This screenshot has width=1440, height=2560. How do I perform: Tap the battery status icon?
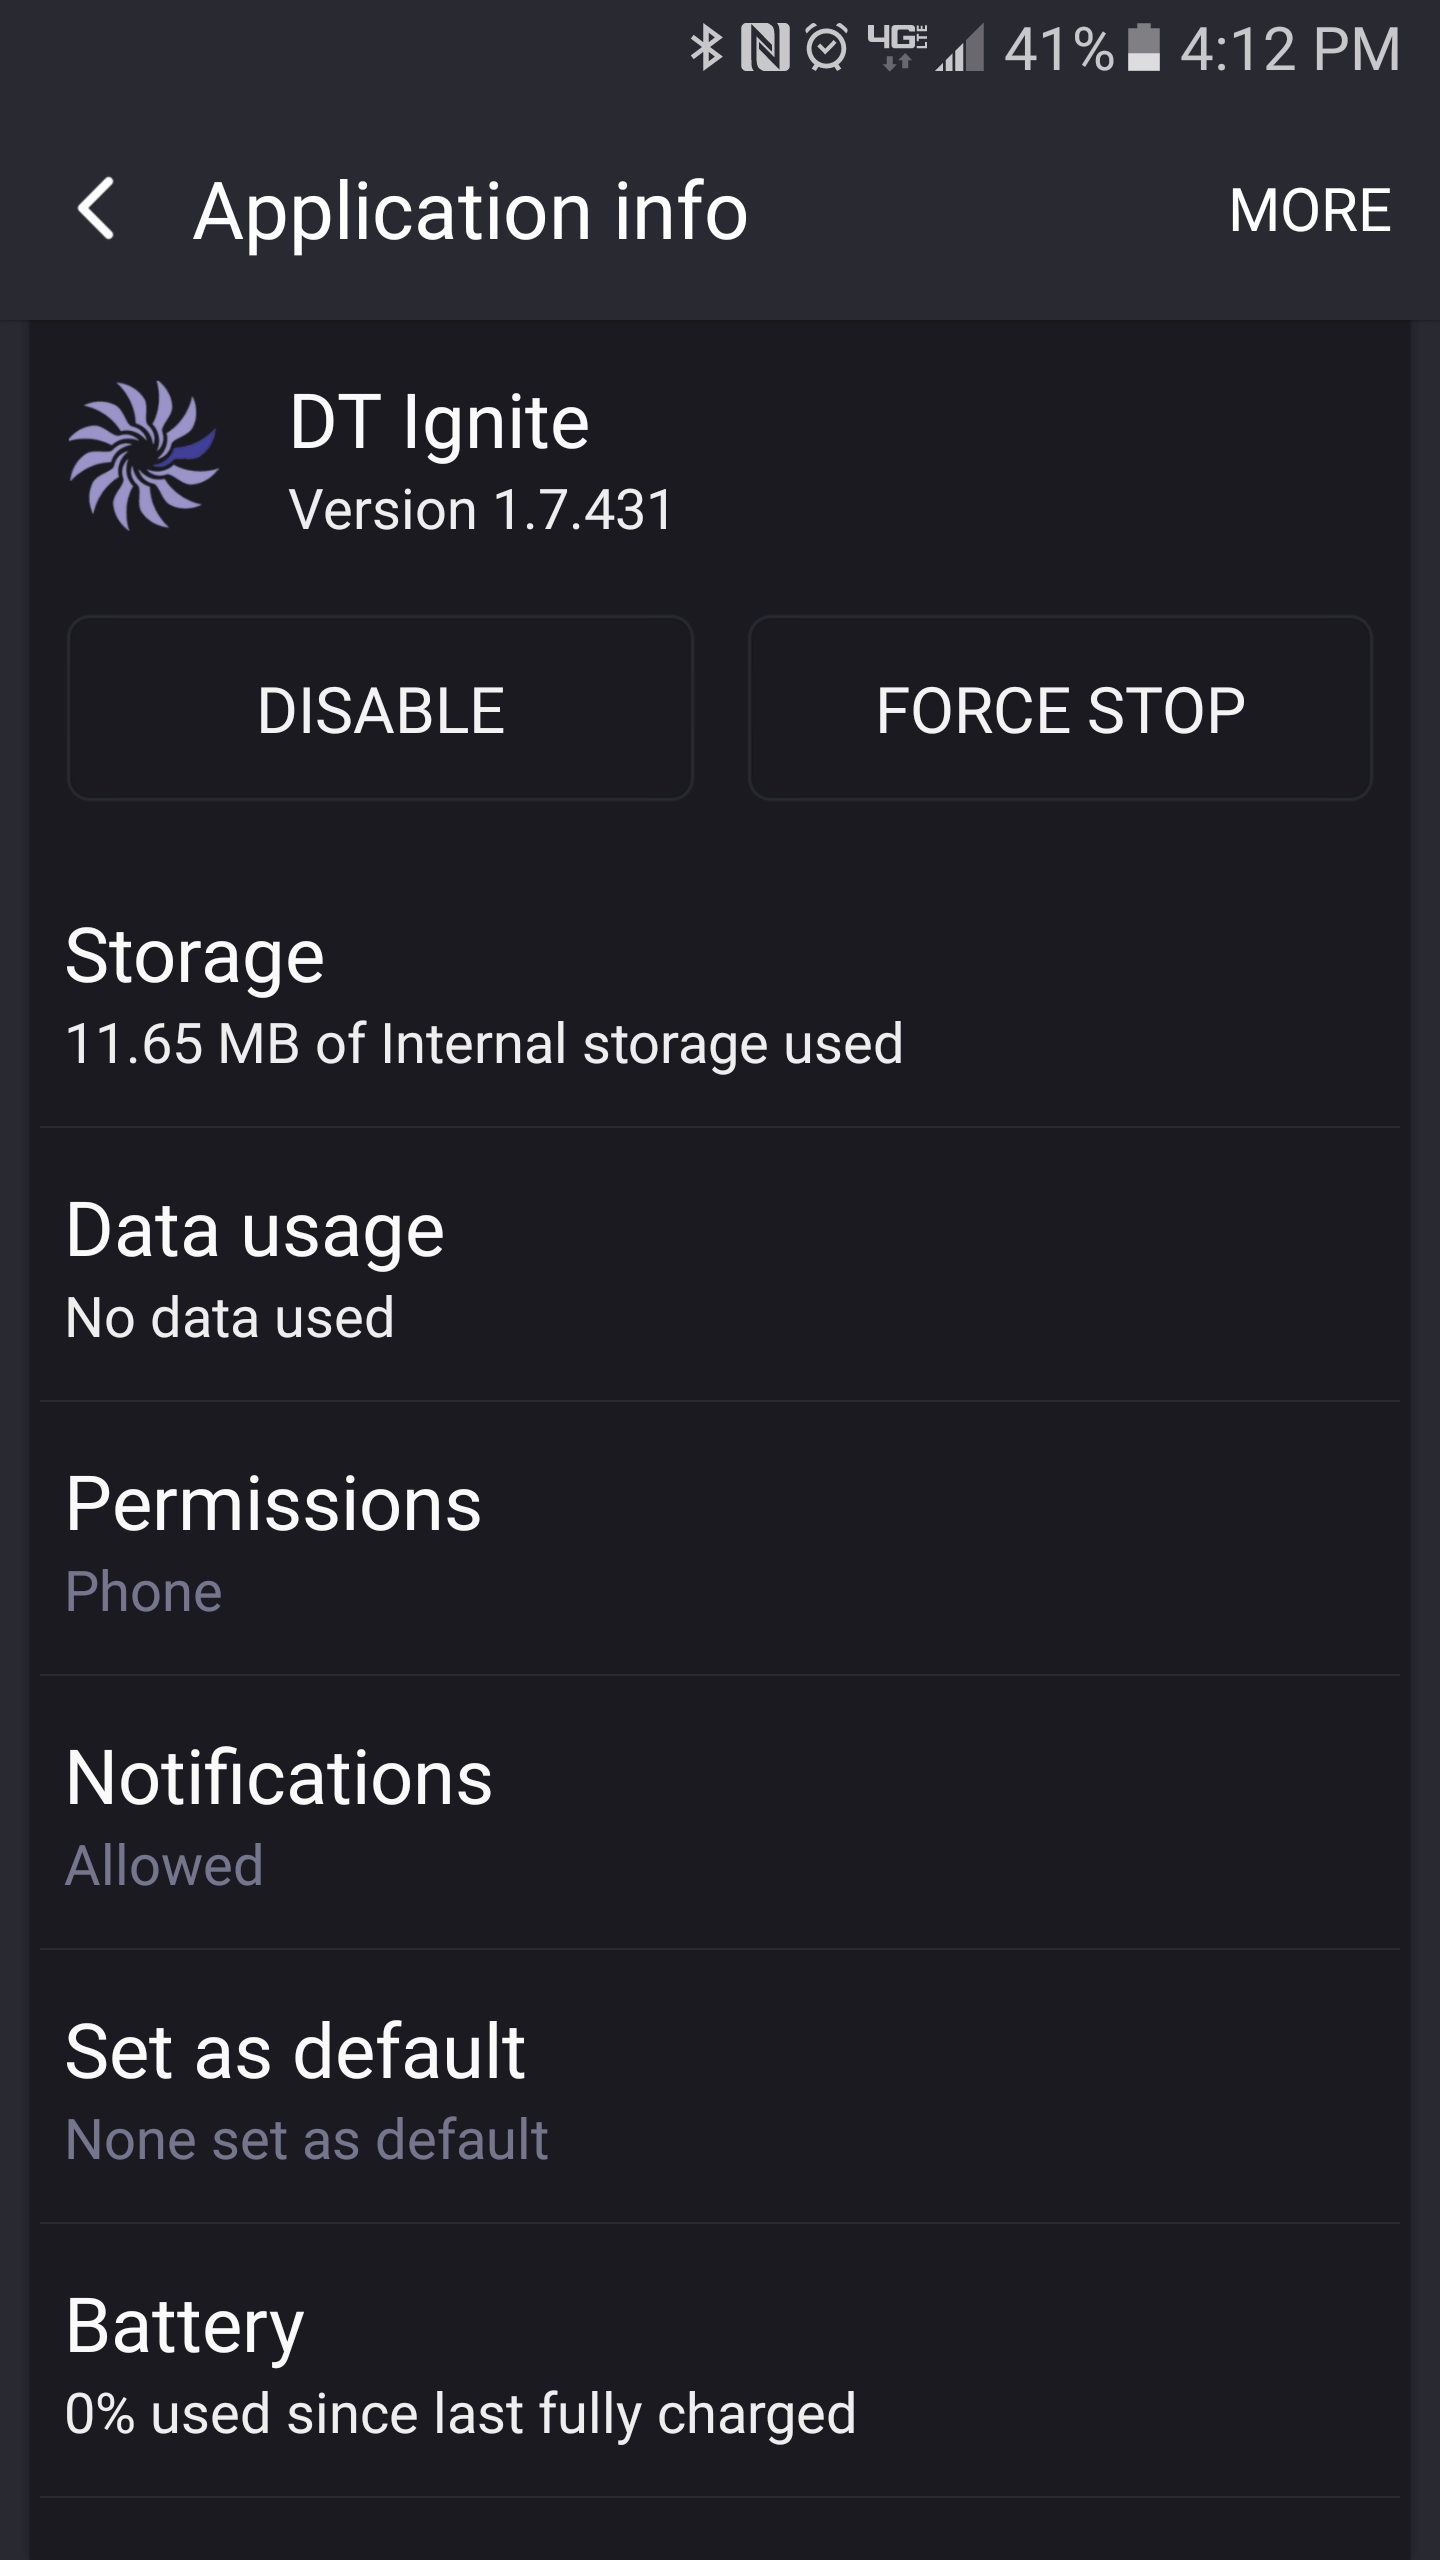click(1144, 48)
